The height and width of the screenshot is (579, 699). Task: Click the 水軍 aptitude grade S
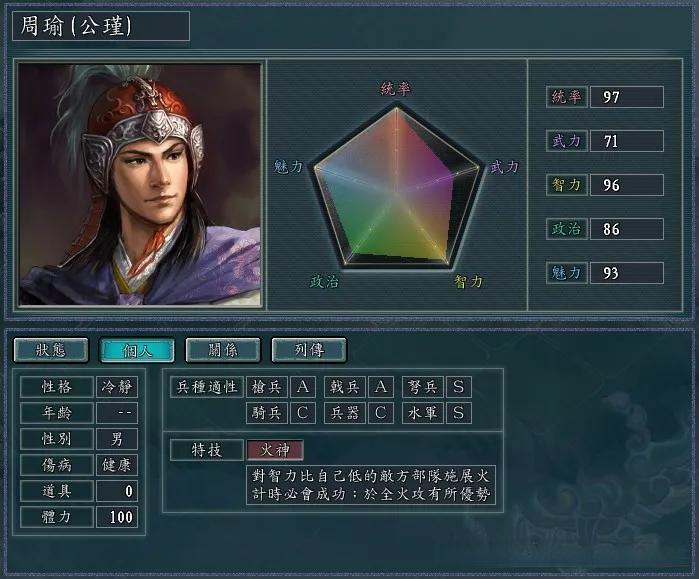[x=459, y=413]
